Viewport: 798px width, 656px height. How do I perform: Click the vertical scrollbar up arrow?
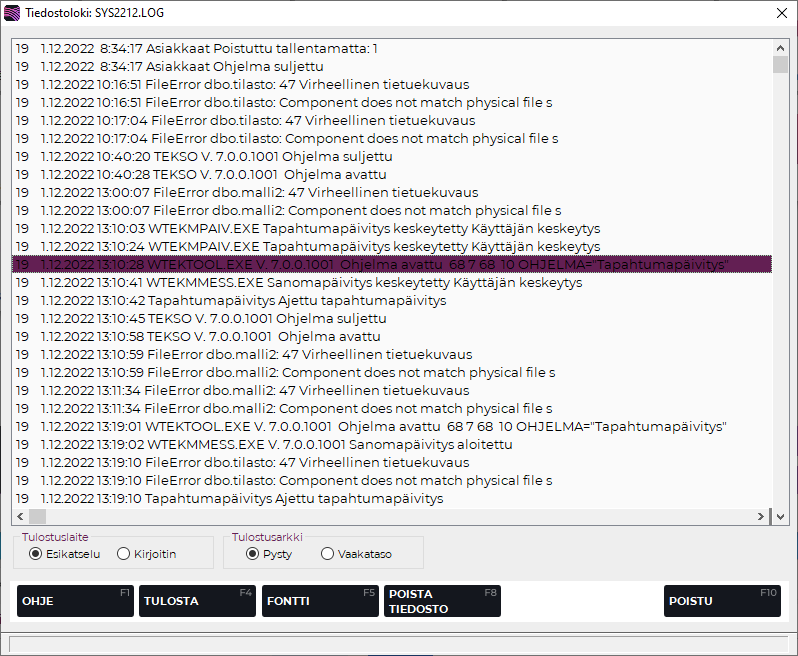tap(781, 47)
